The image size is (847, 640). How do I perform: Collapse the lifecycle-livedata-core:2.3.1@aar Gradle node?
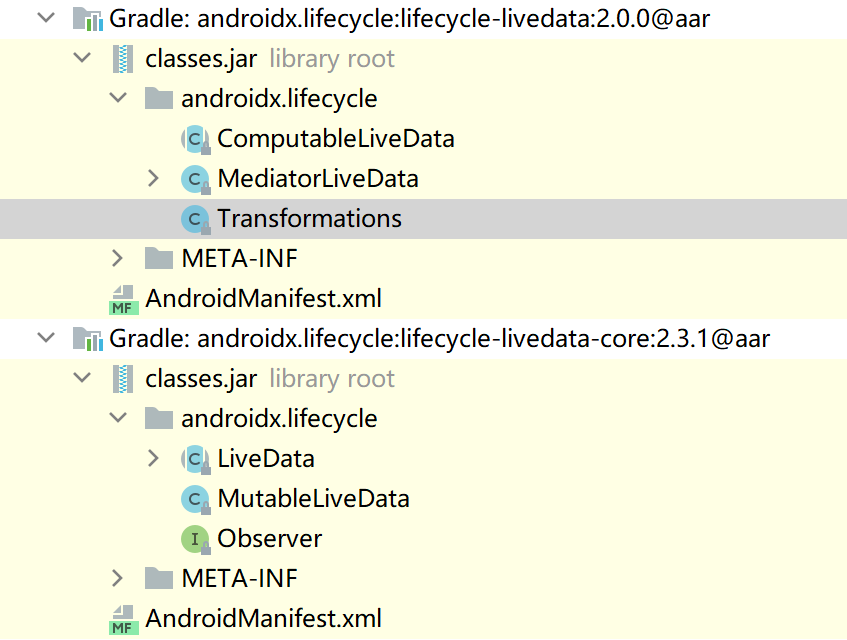[46, 338]
